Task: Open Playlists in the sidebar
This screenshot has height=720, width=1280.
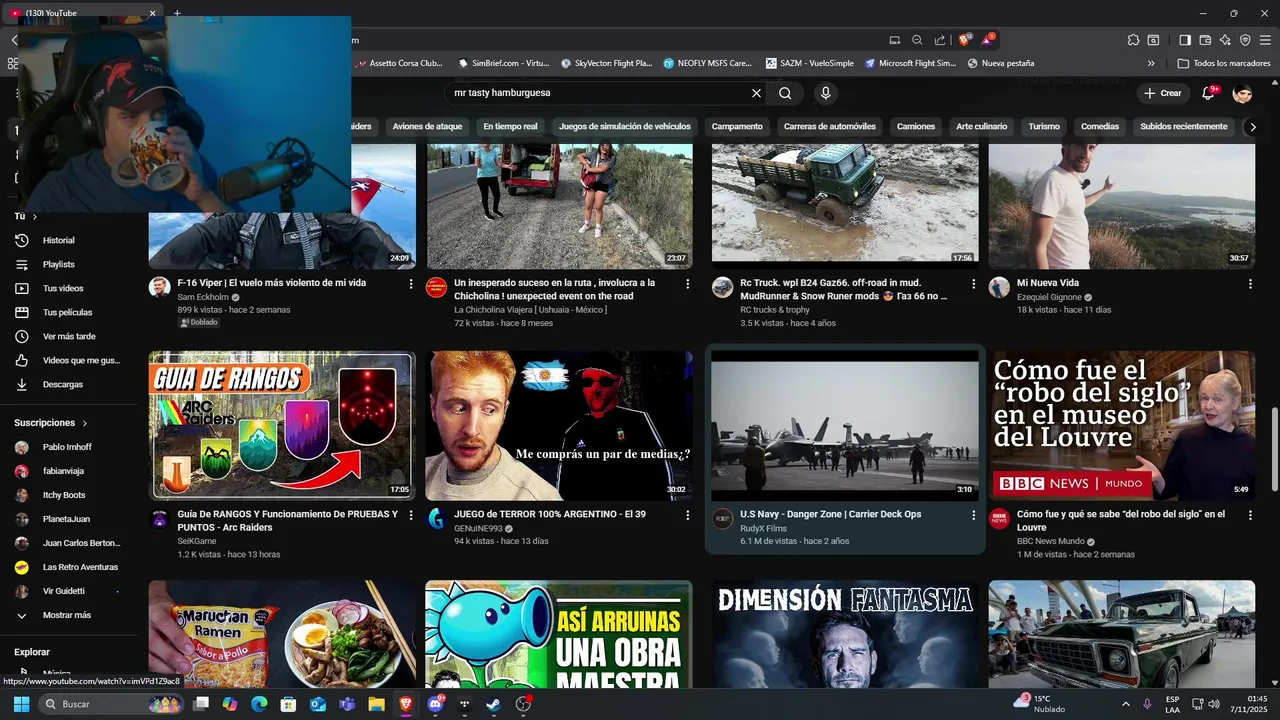Action: coord(58,264)
